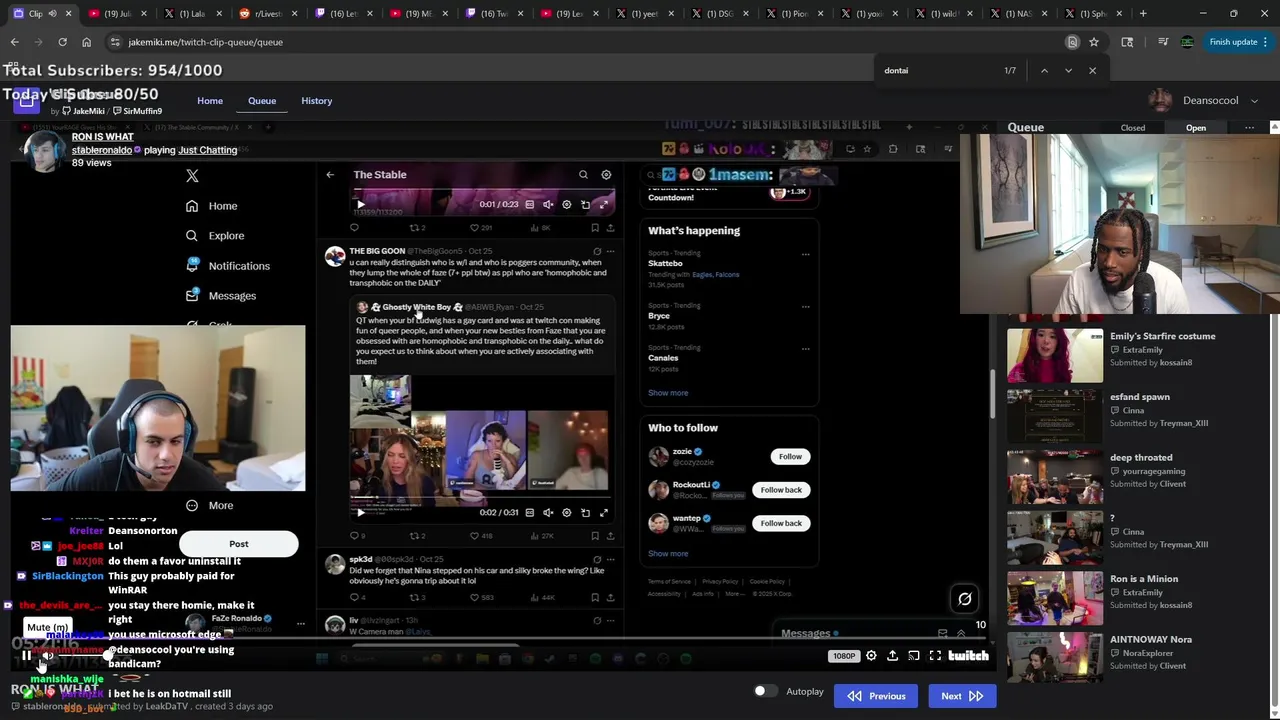Click the Google Lens search icon in address bar

1072,42
